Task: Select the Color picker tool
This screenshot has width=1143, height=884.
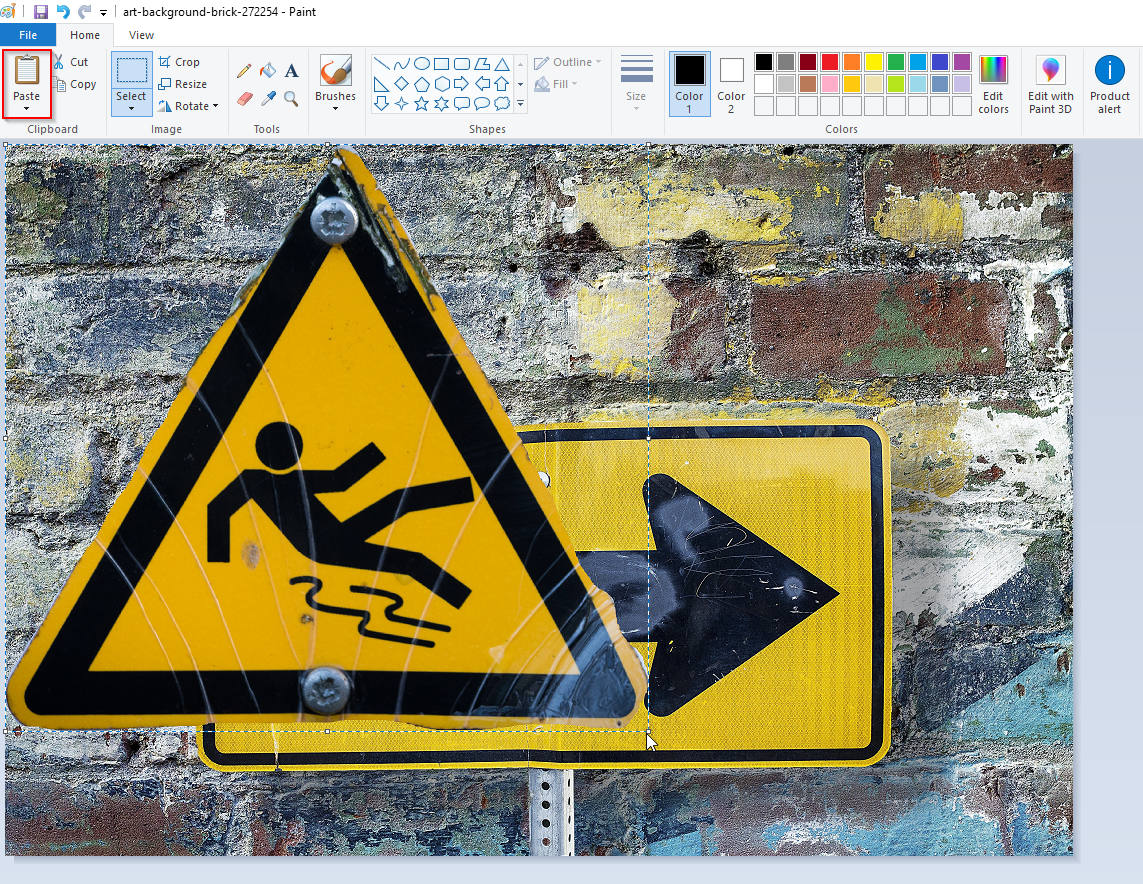Action: [x=267, y=97]
